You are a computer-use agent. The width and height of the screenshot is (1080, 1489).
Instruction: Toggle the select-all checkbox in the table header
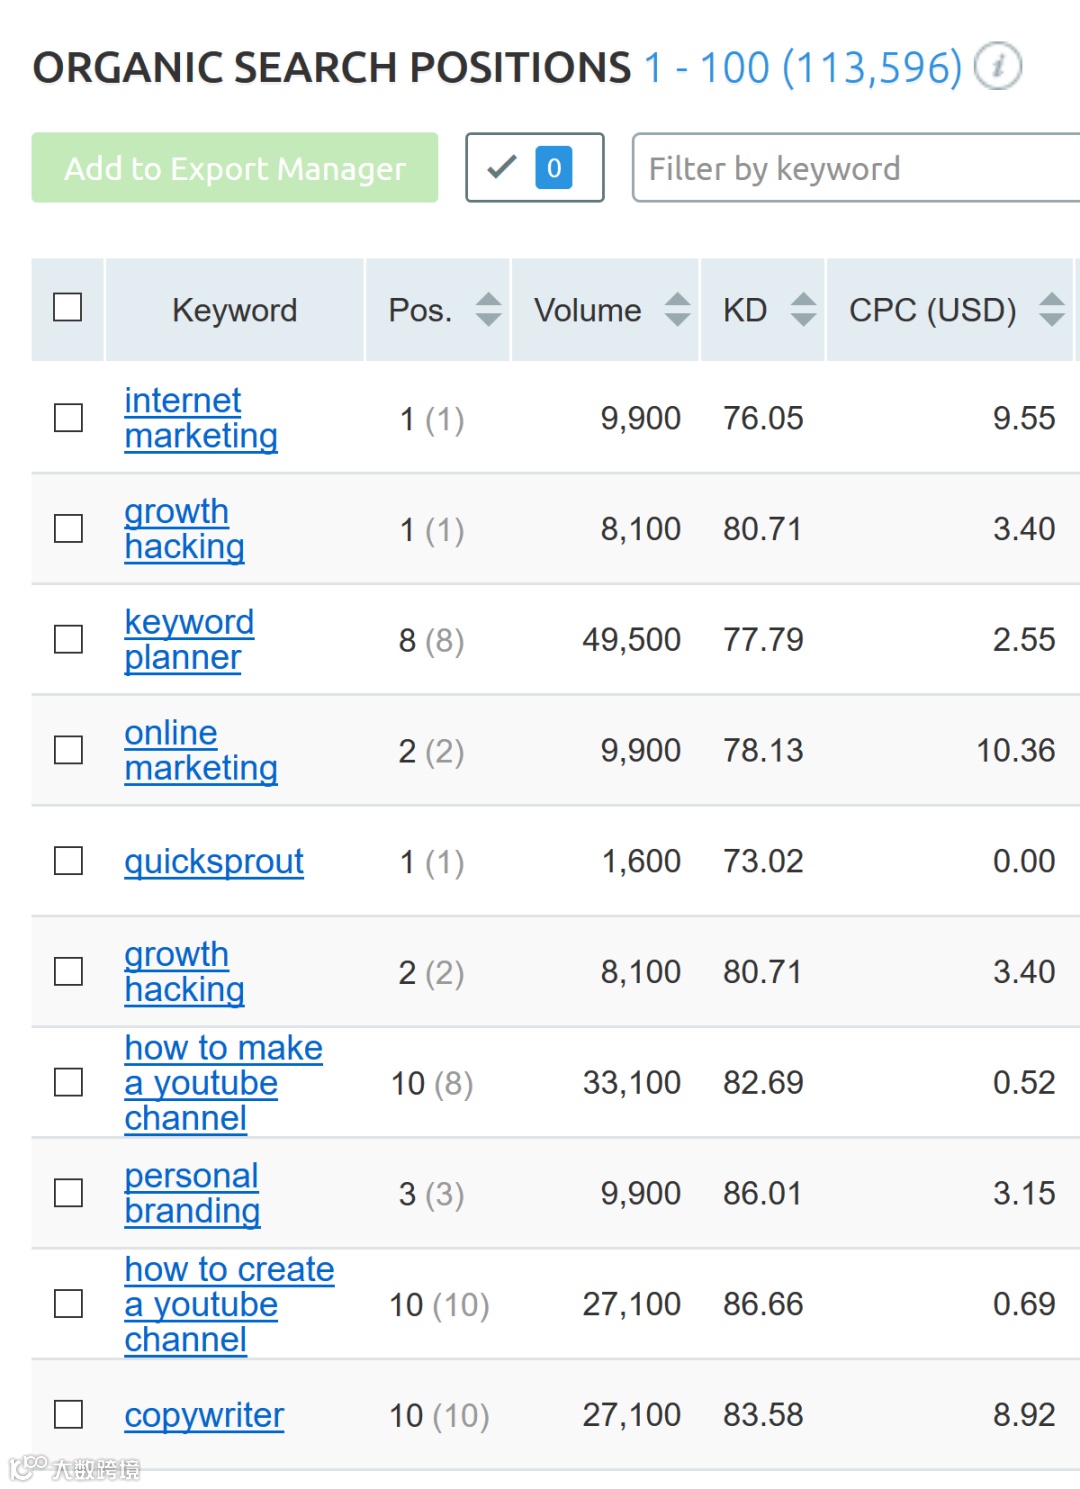click(68, 307)
